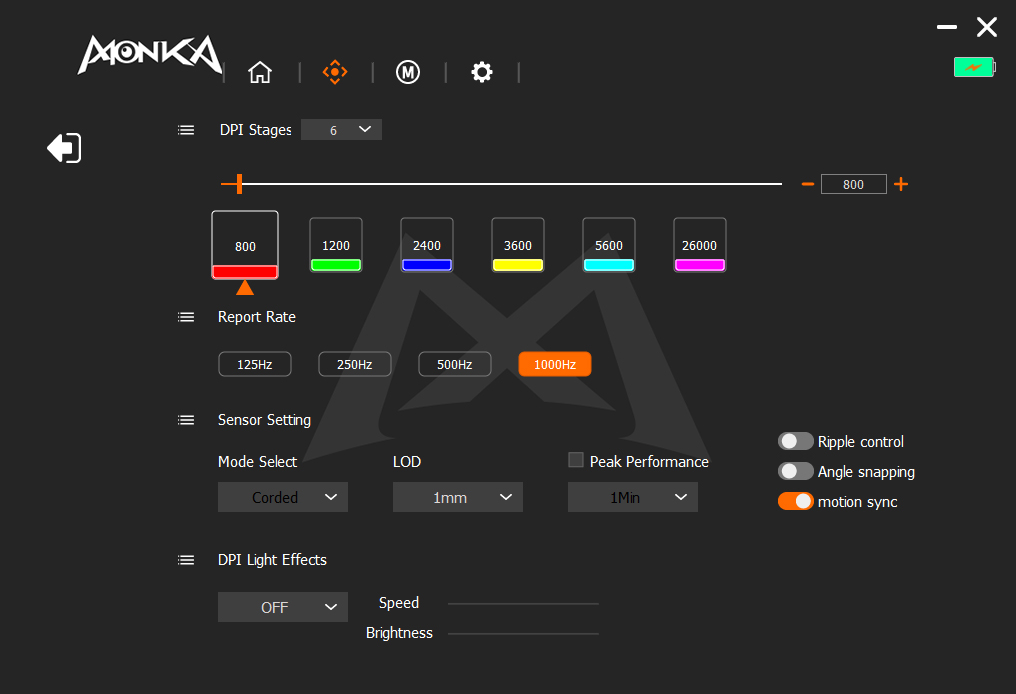Select the 125Hz report rate button
This screenshot has width=1016, height=694.
(255, 364)
